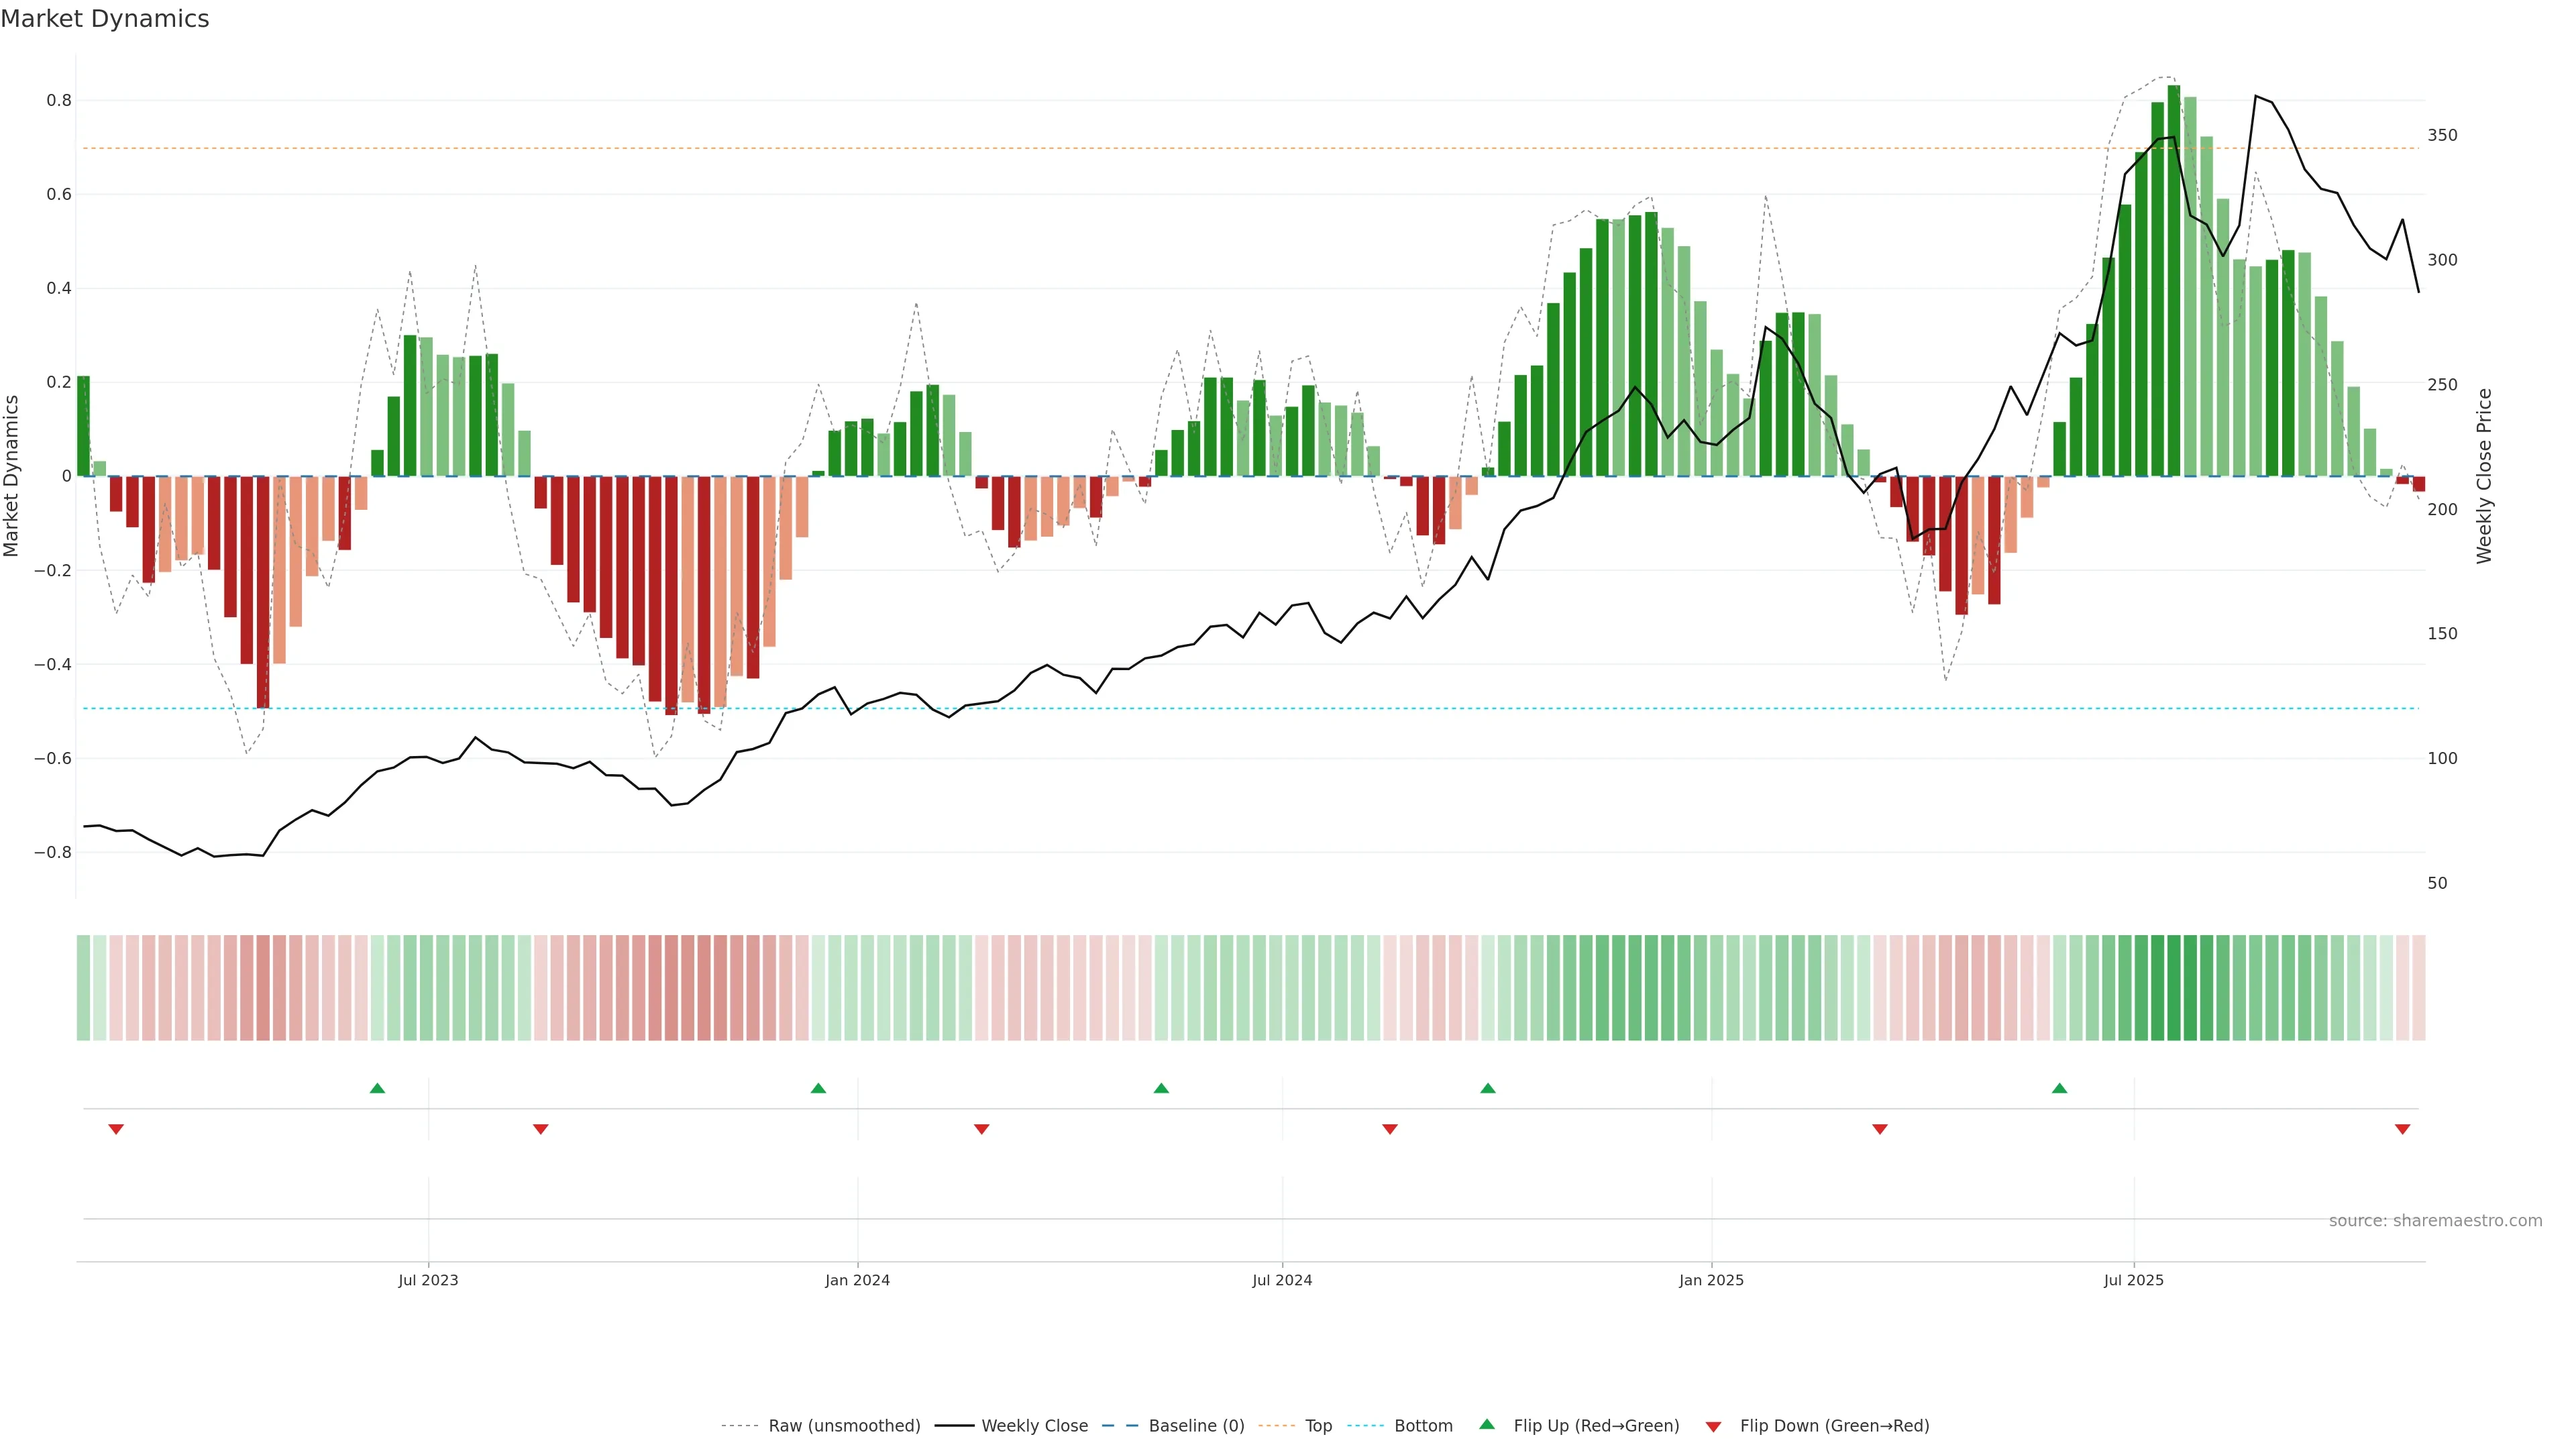Screen dimensions: 2576x1449
Task: Click the Jul 2023 x-axis label
Action: pyautogui.click(x=428, y=1280)
